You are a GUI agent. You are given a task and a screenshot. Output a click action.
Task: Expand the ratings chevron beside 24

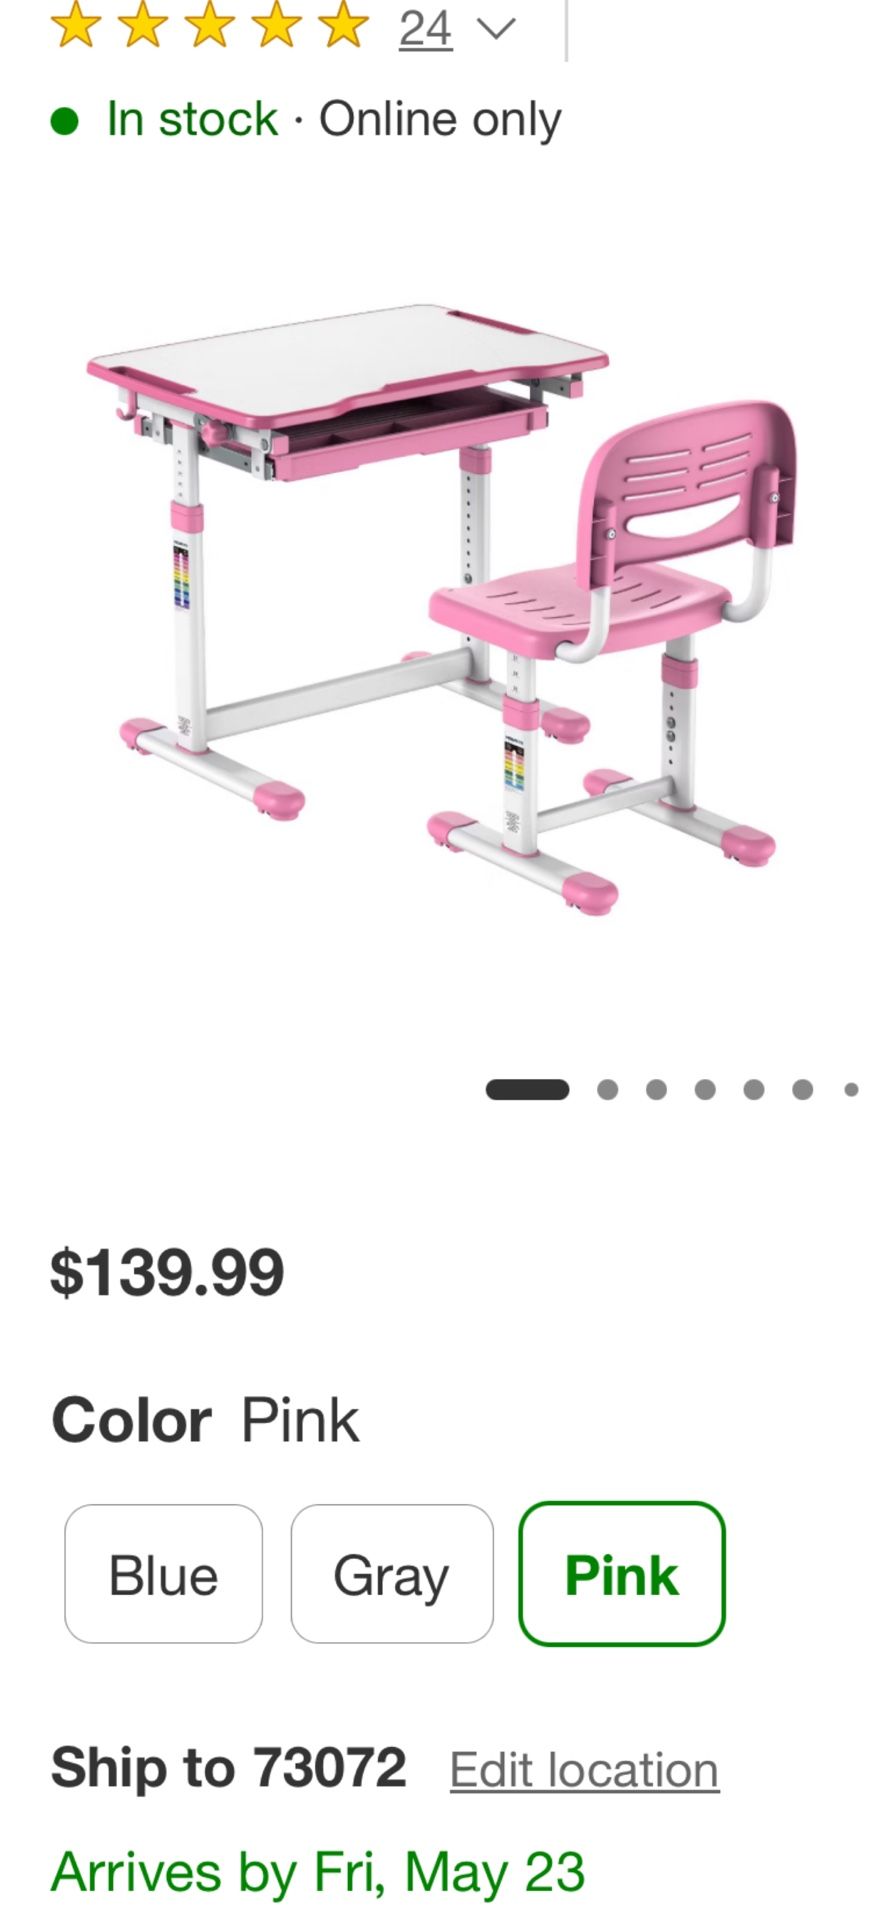click(496, 30)
